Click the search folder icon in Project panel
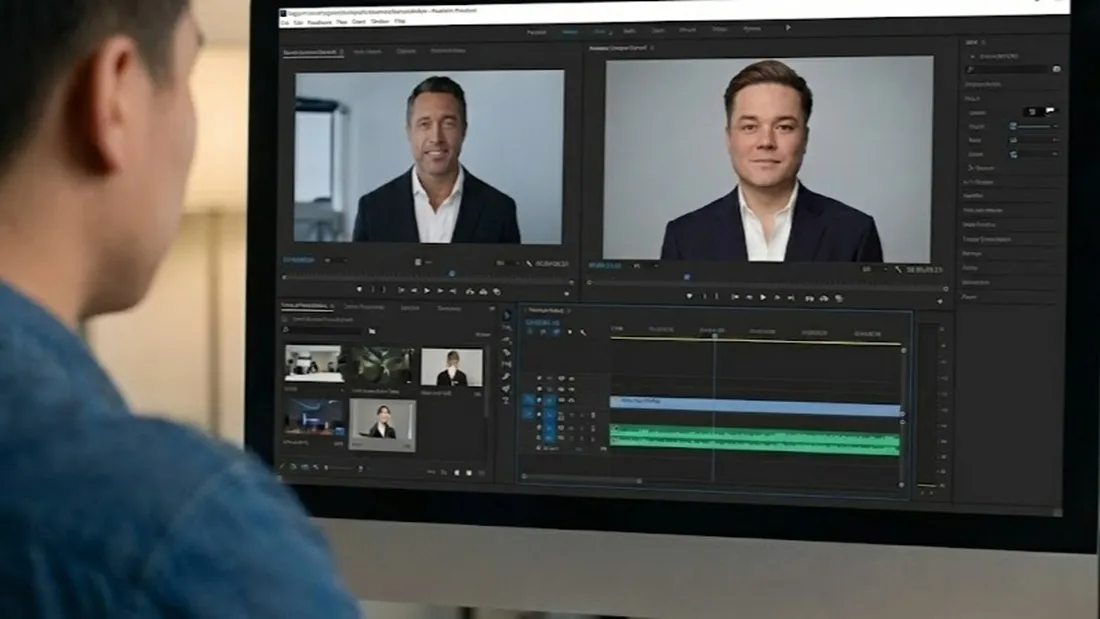 click(372, 330)
